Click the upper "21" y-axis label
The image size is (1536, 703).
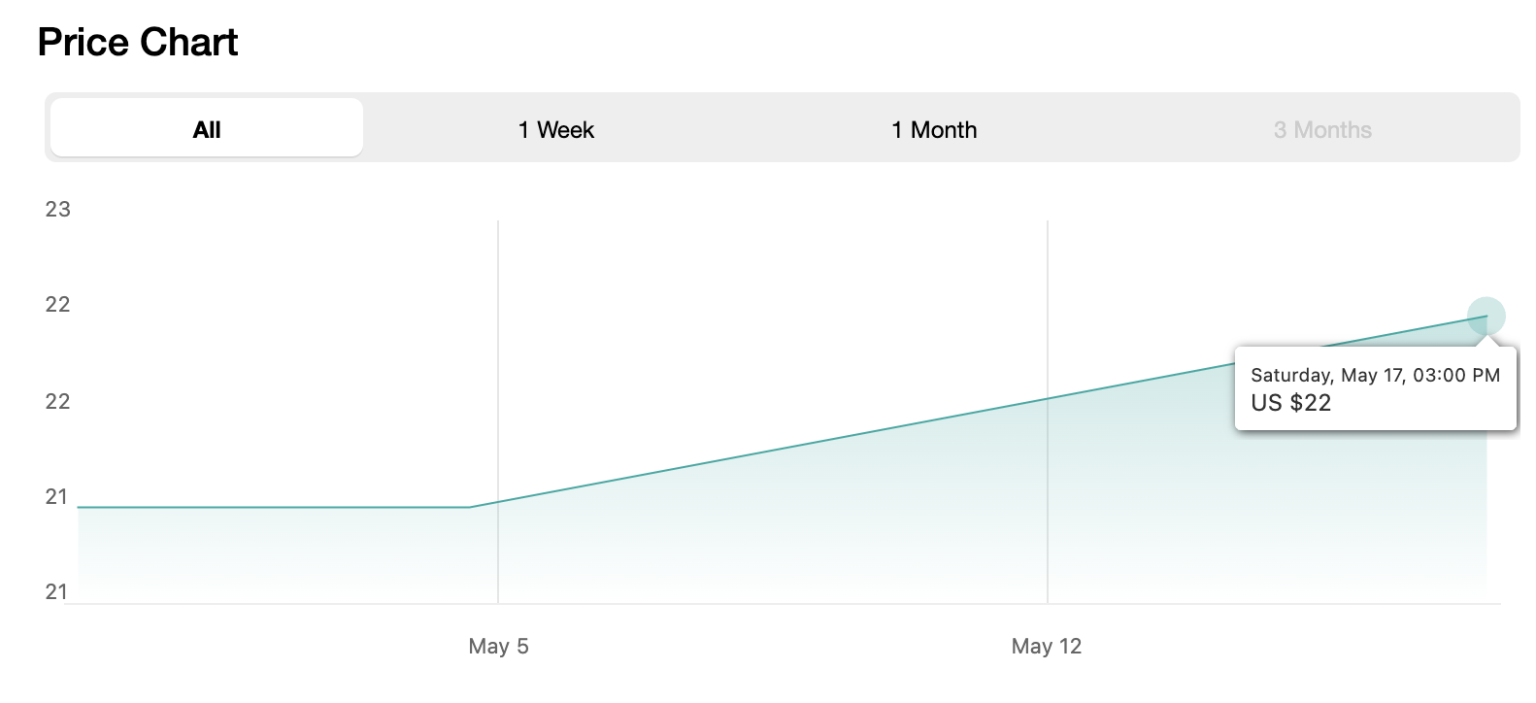coord(58,496)
